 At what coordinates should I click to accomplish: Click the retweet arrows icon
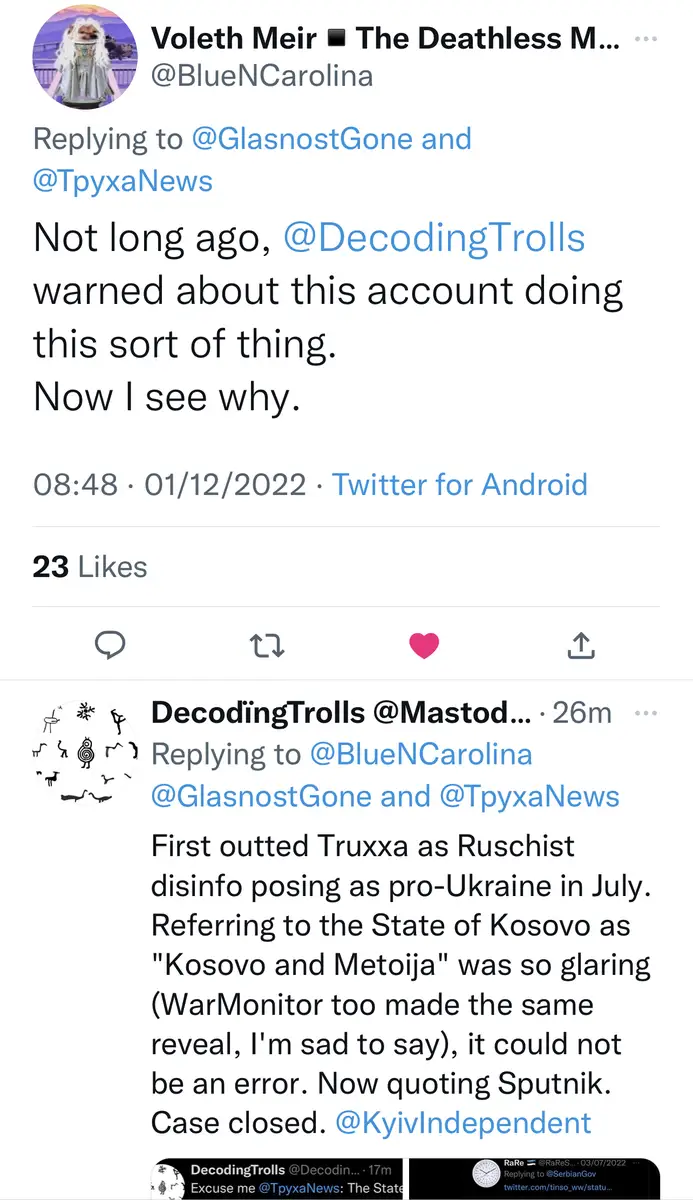click(x=267, y=646)
